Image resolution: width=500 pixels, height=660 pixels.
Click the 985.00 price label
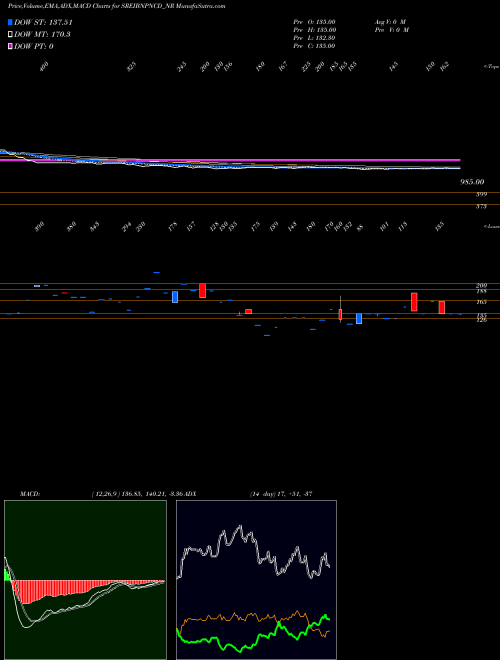pyautogui.click(x=472, y=182)
